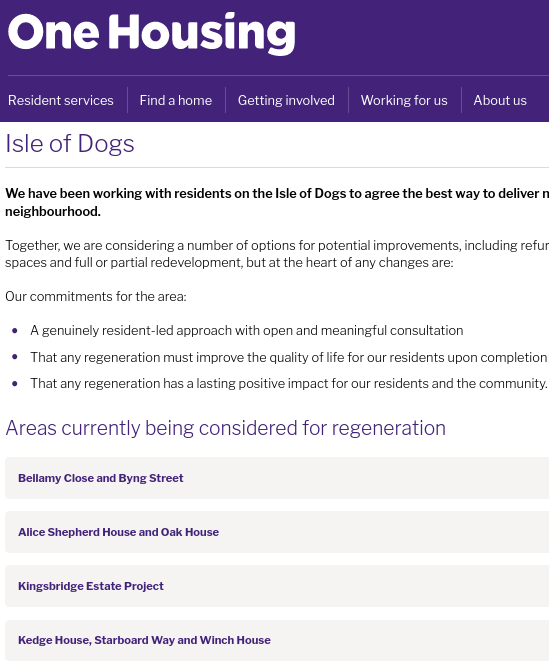Click the One Housing logo
Screen dimensions: 549x670
(151, 33)
